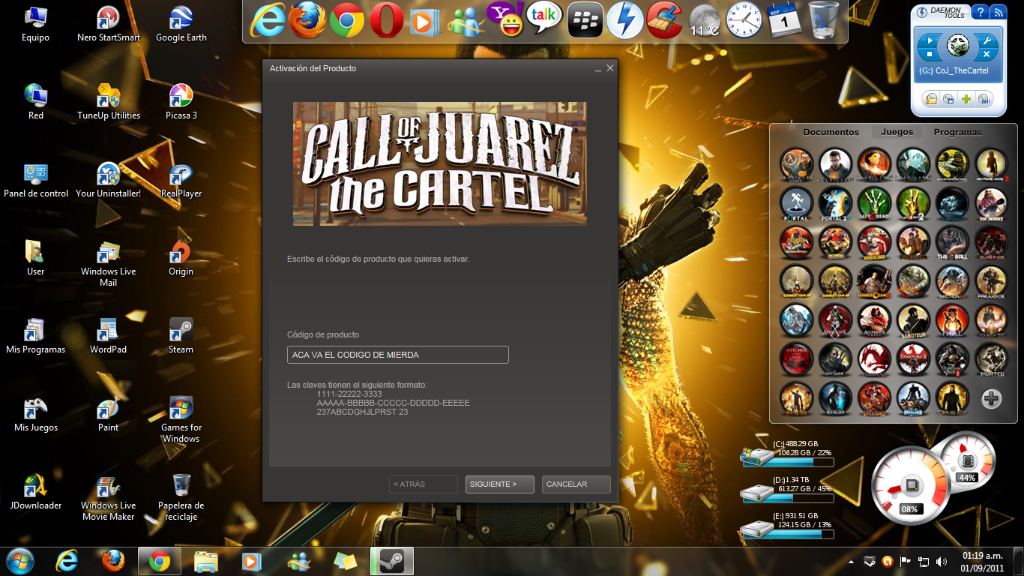
Task: Open the Panel de control desktop icon
Action: pos(36,180)
